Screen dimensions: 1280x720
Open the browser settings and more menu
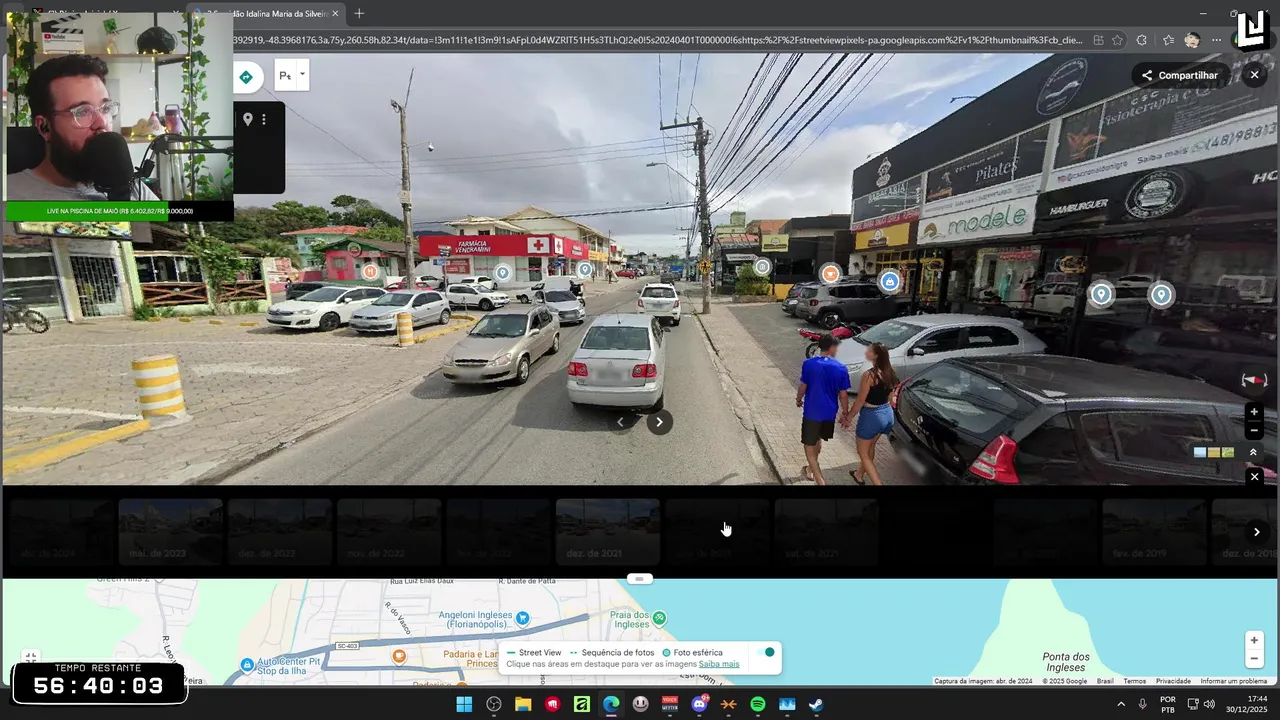click(x=1216, y=40)
